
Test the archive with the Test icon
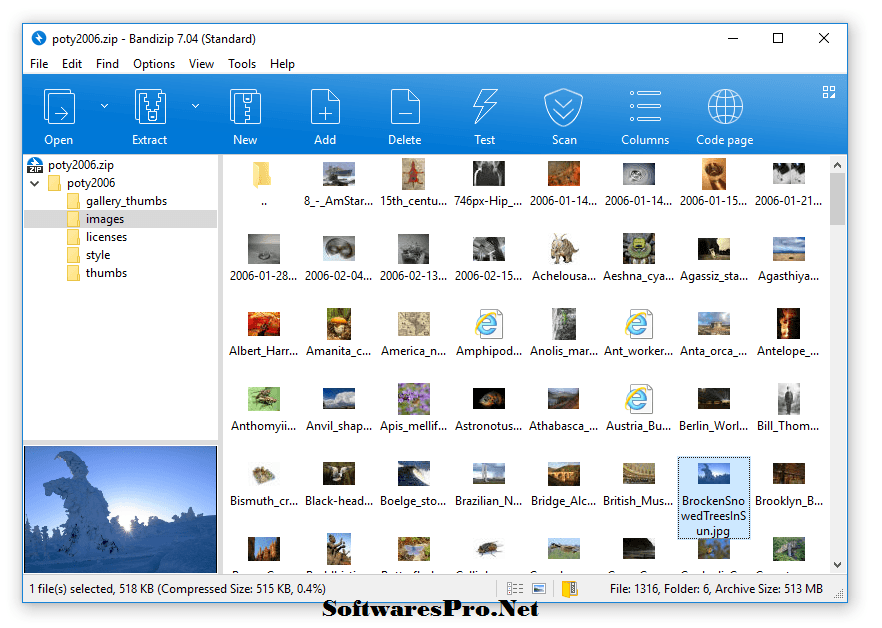tap(484, 110)
